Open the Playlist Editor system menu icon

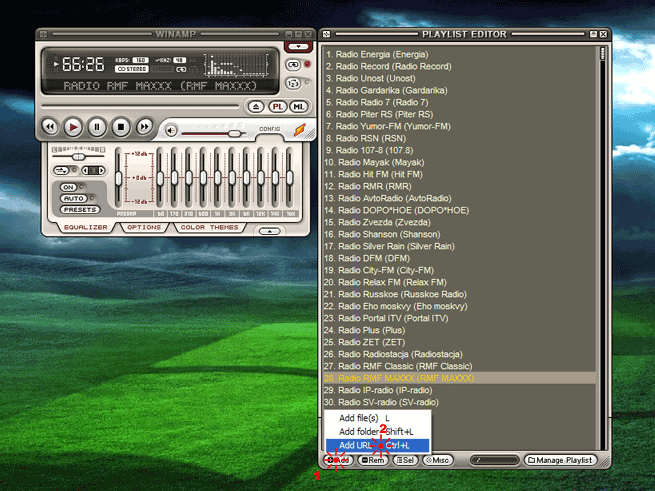326,34
